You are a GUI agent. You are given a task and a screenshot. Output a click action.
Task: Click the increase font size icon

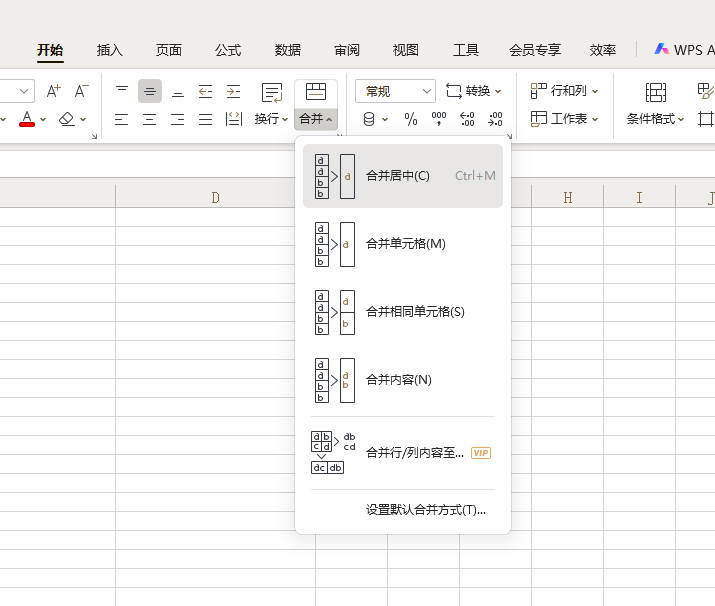tap(54, 91)
